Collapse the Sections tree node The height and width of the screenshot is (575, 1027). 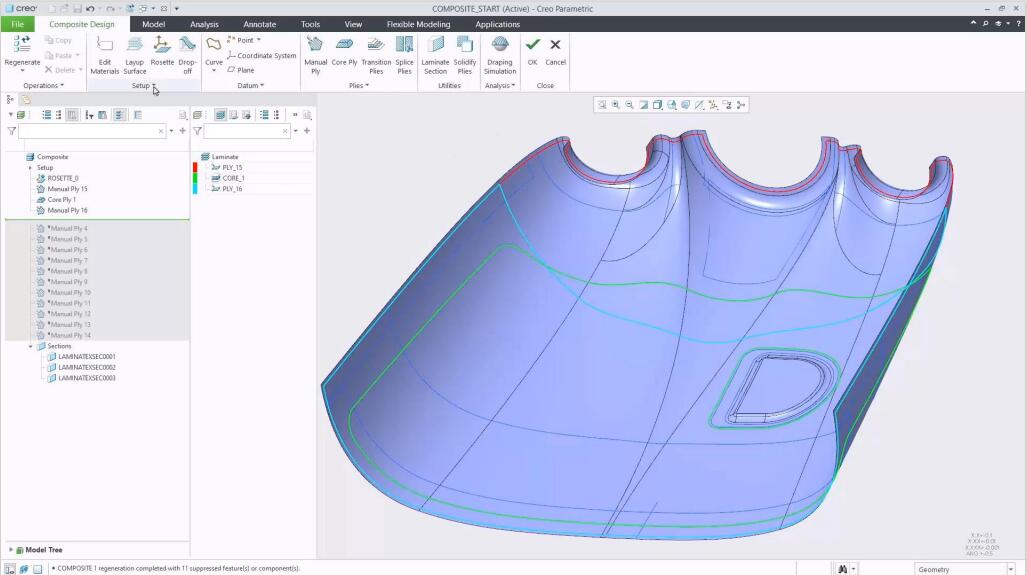click(31, 346)
